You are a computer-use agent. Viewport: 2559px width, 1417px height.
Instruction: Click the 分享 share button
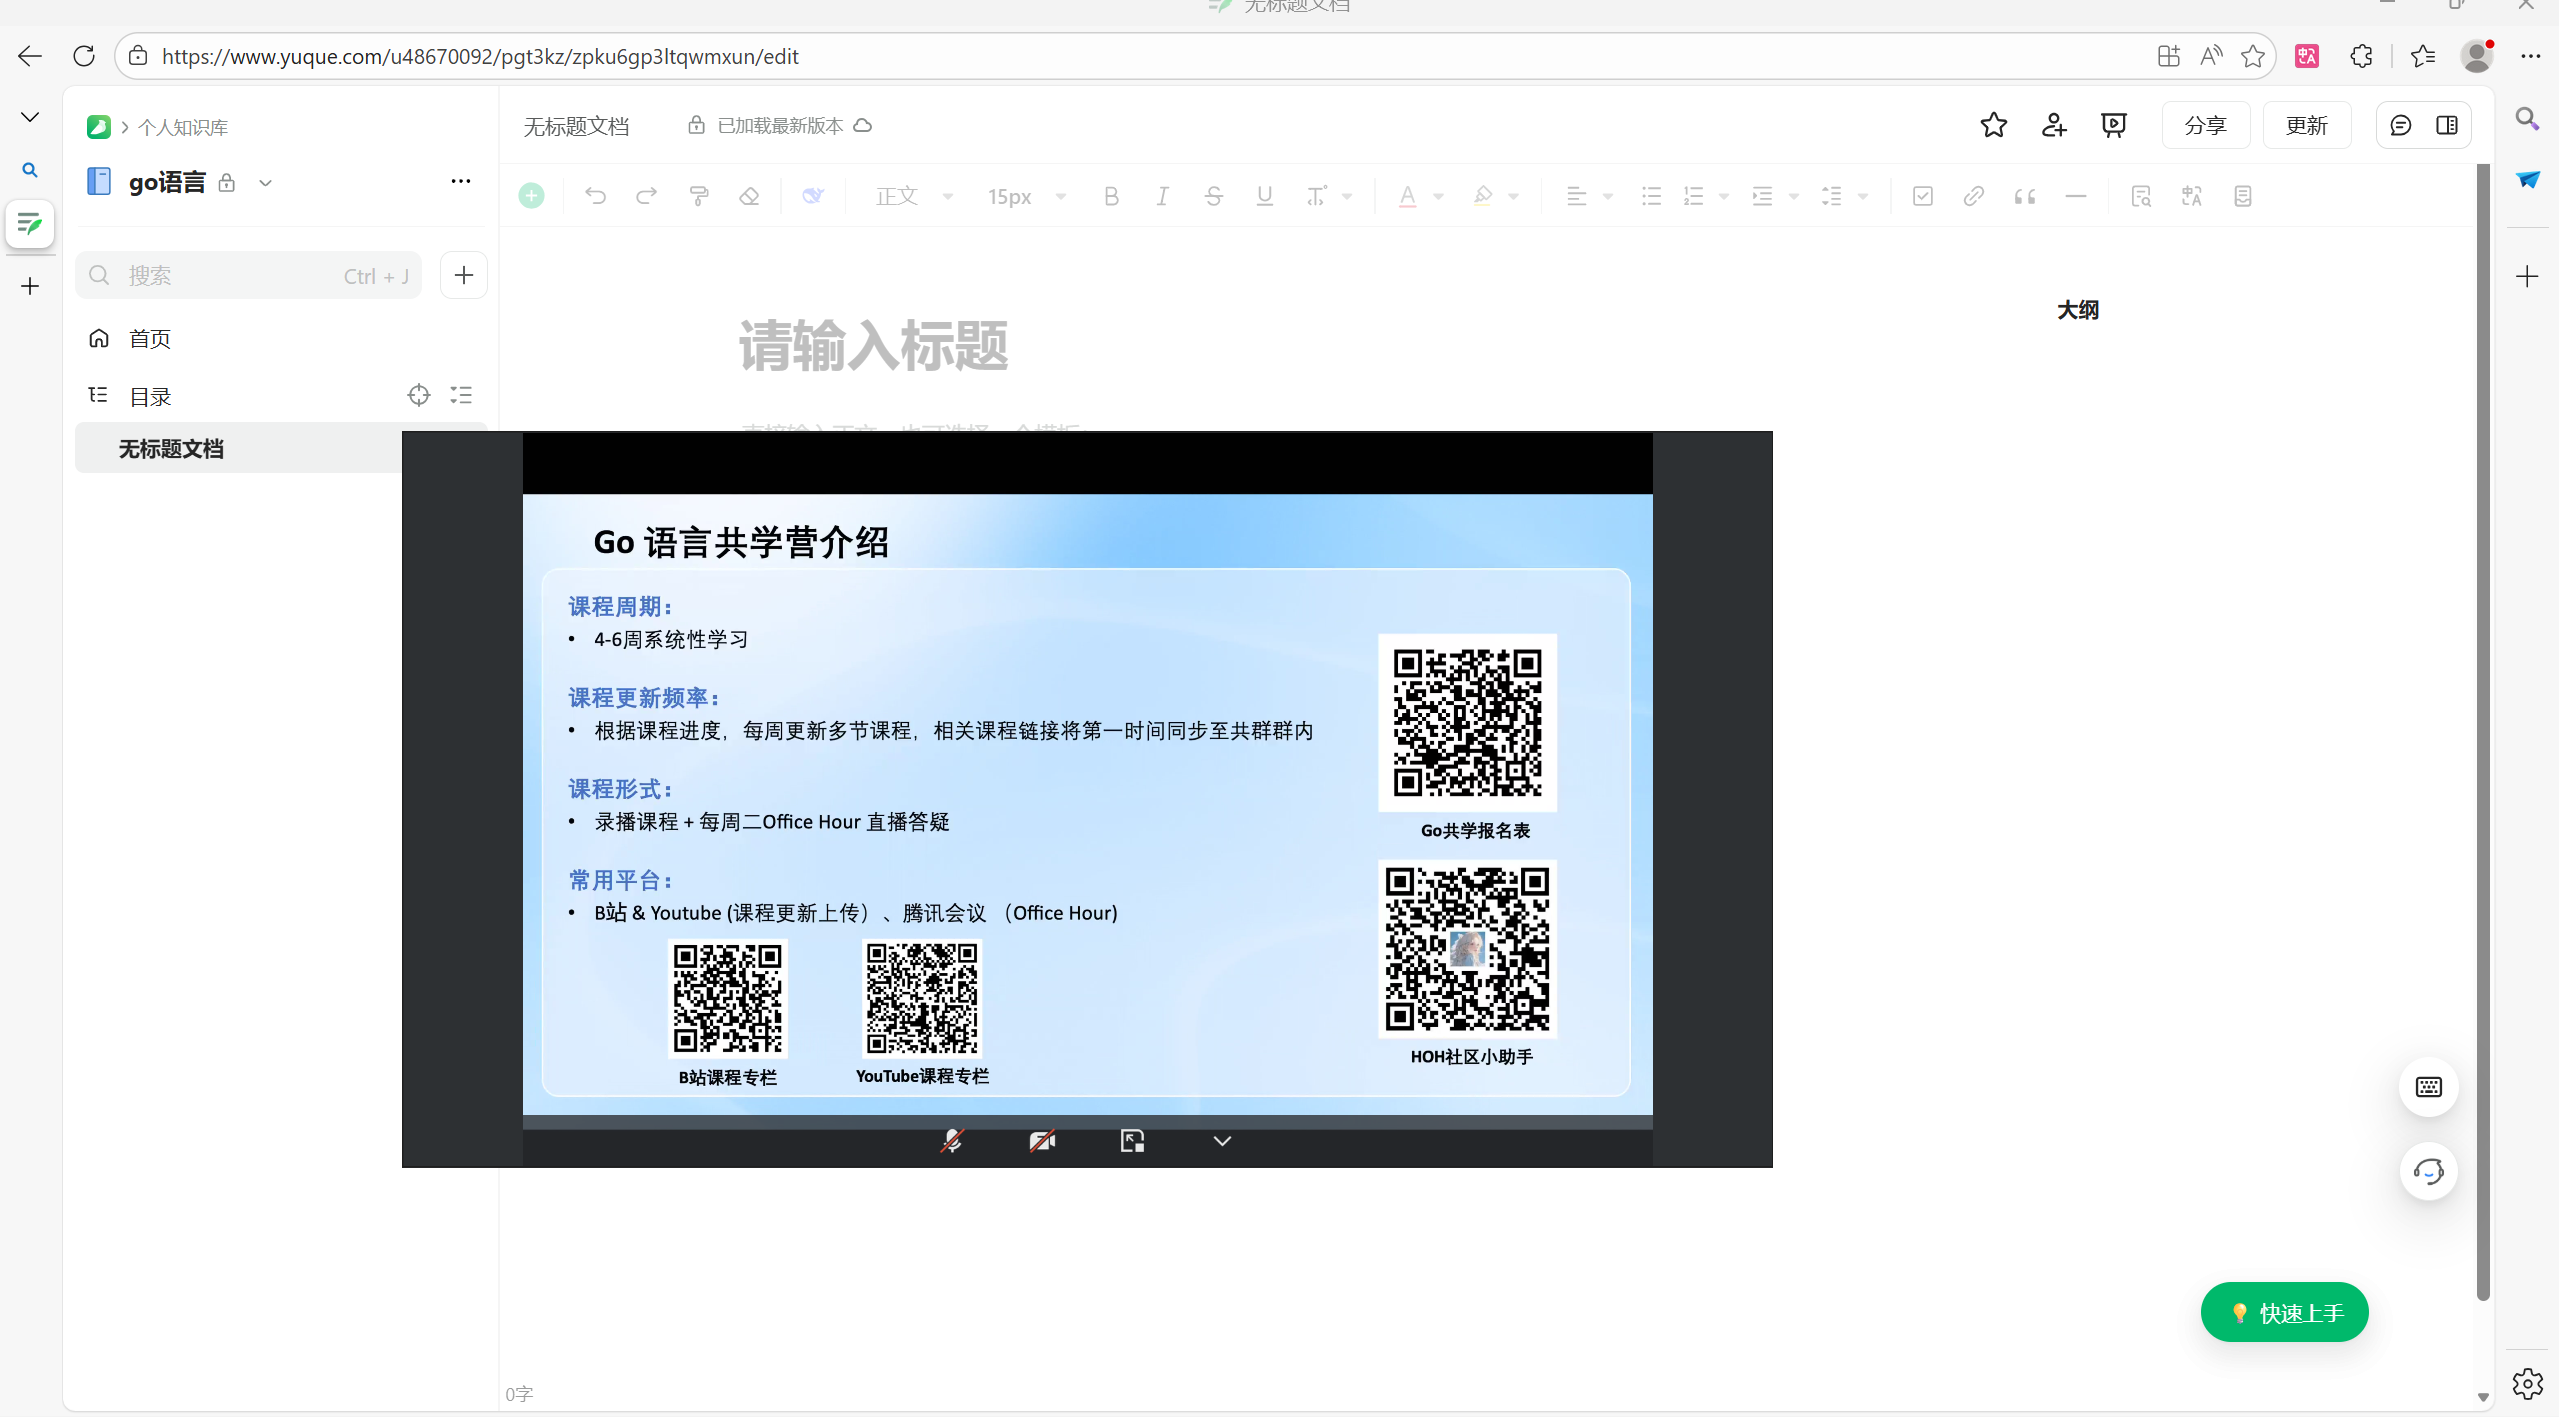(2205, 125)
